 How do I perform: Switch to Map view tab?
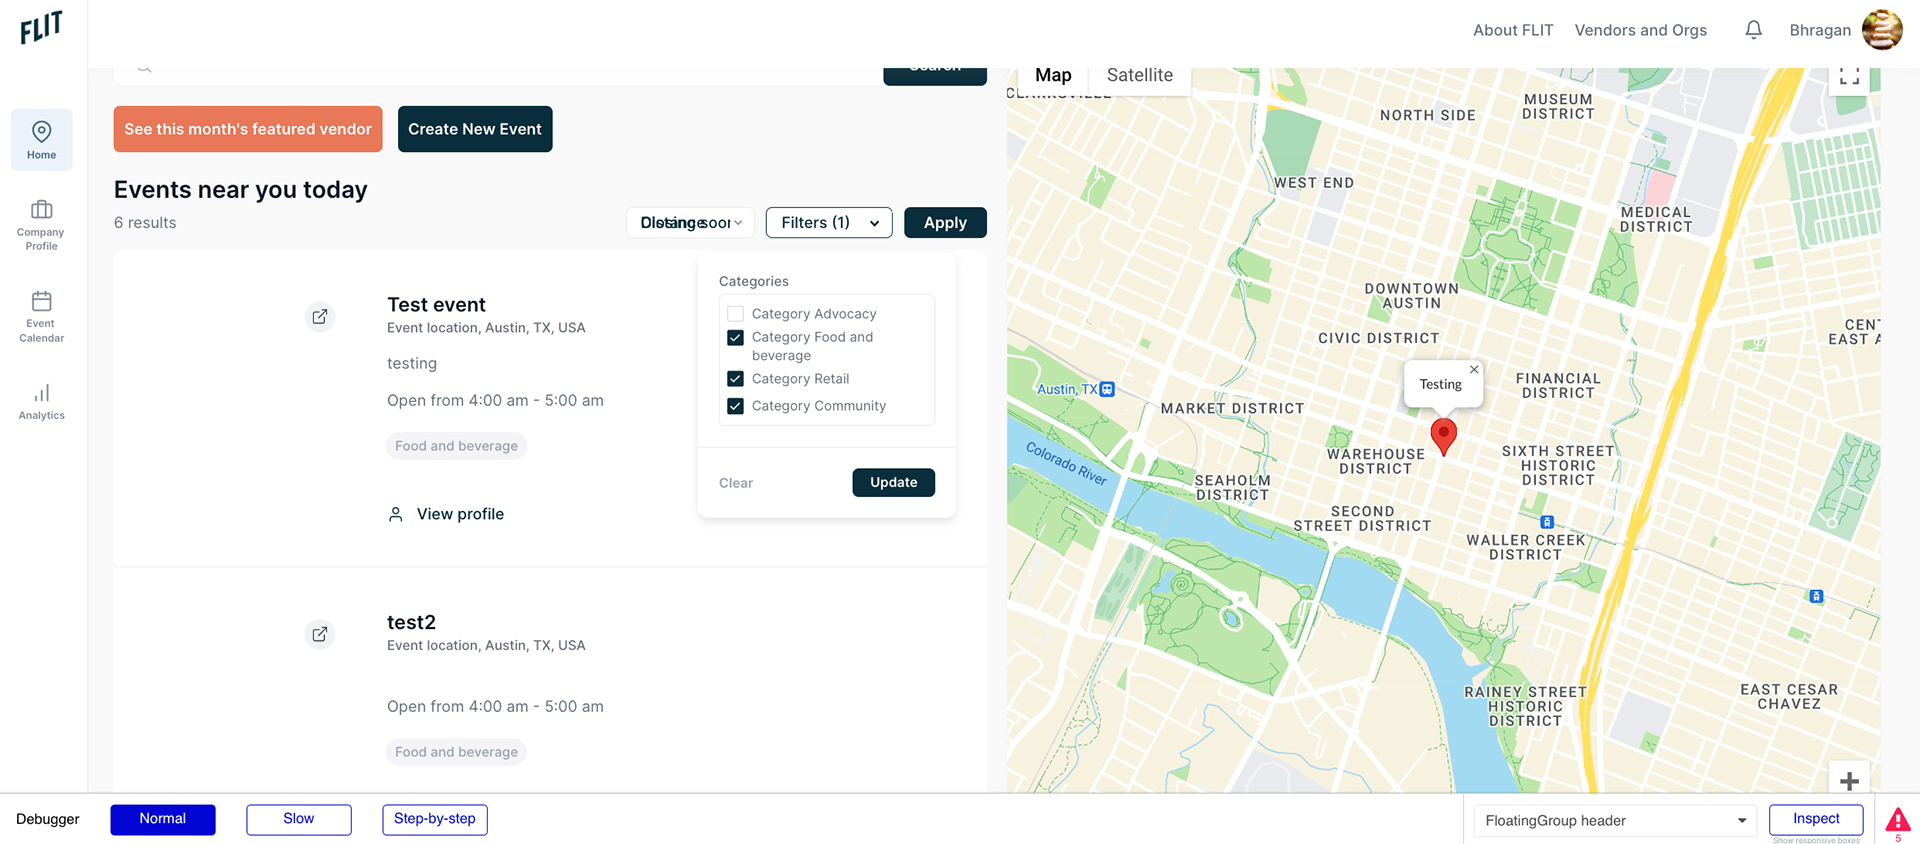click(x=1053, y=76)
